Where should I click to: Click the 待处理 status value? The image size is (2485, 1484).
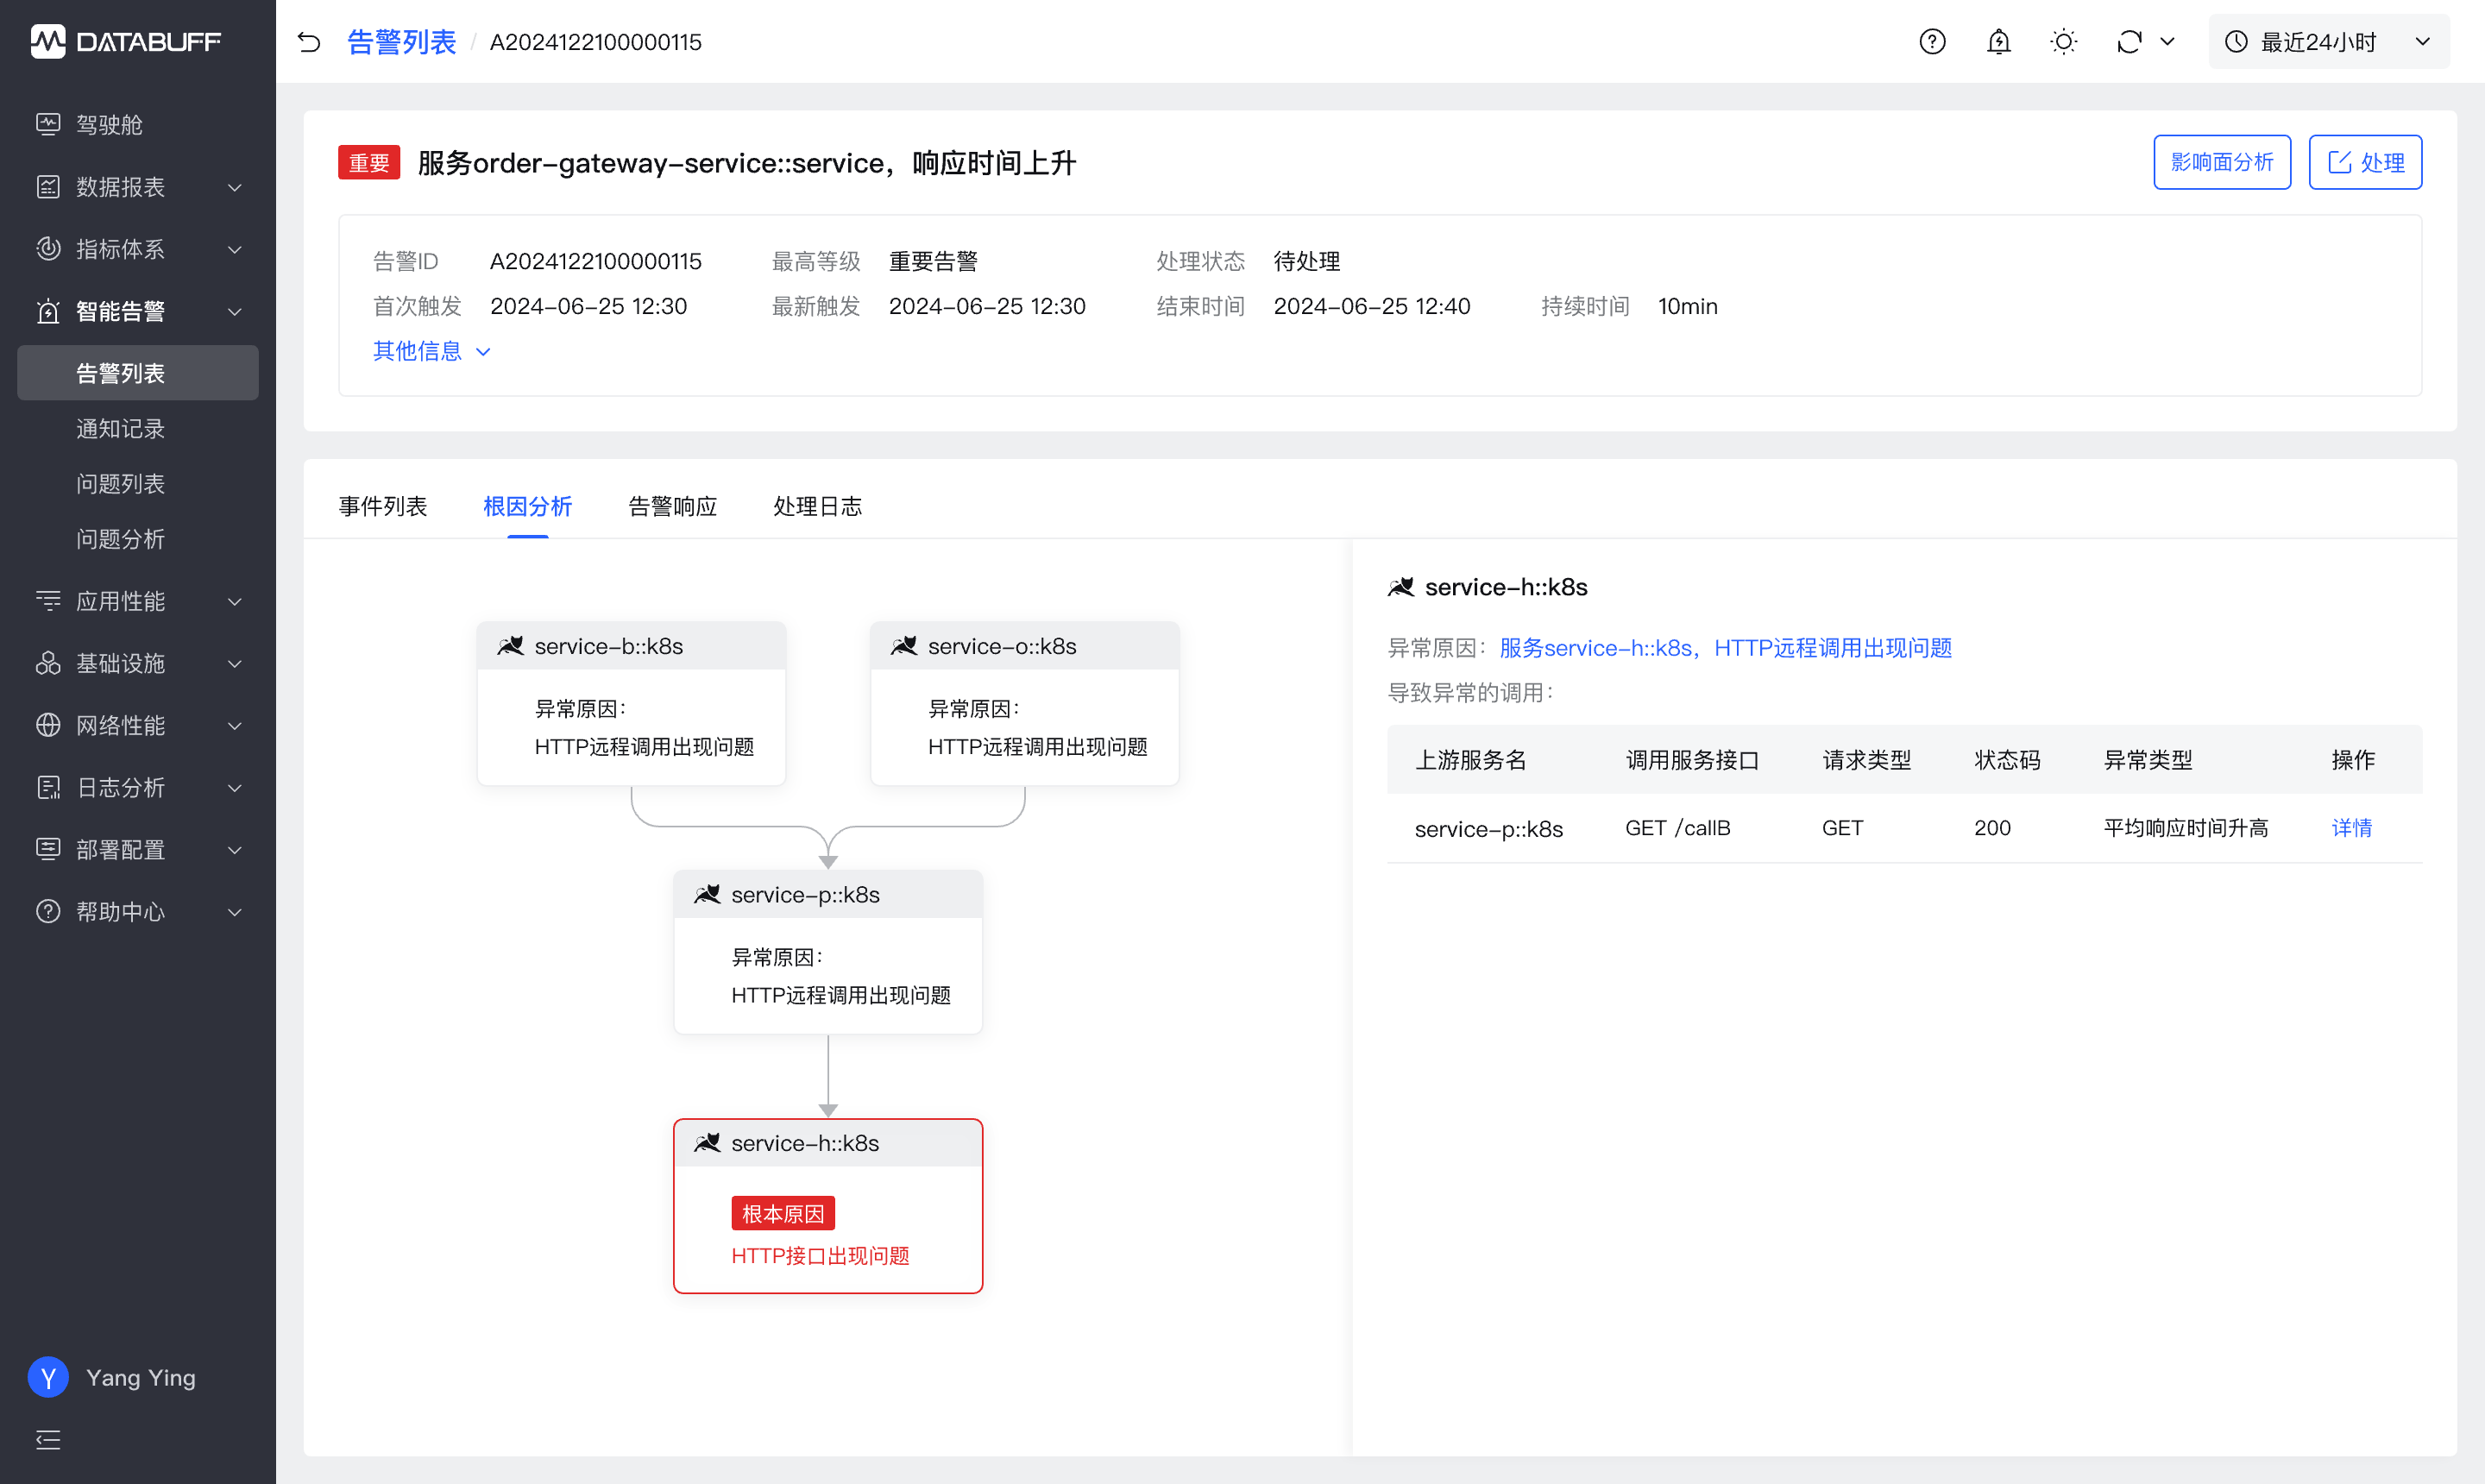(x=1307, y=262)
